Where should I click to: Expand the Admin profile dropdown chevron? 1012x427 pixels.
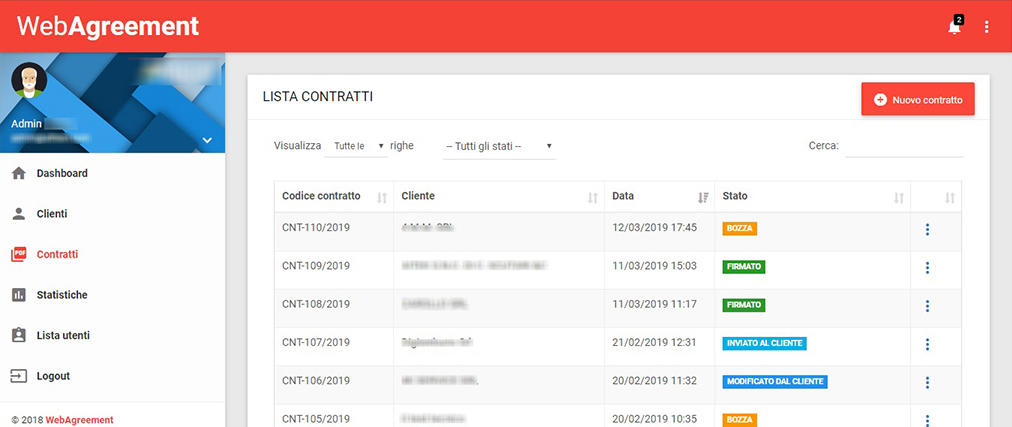tap(207, 140)
